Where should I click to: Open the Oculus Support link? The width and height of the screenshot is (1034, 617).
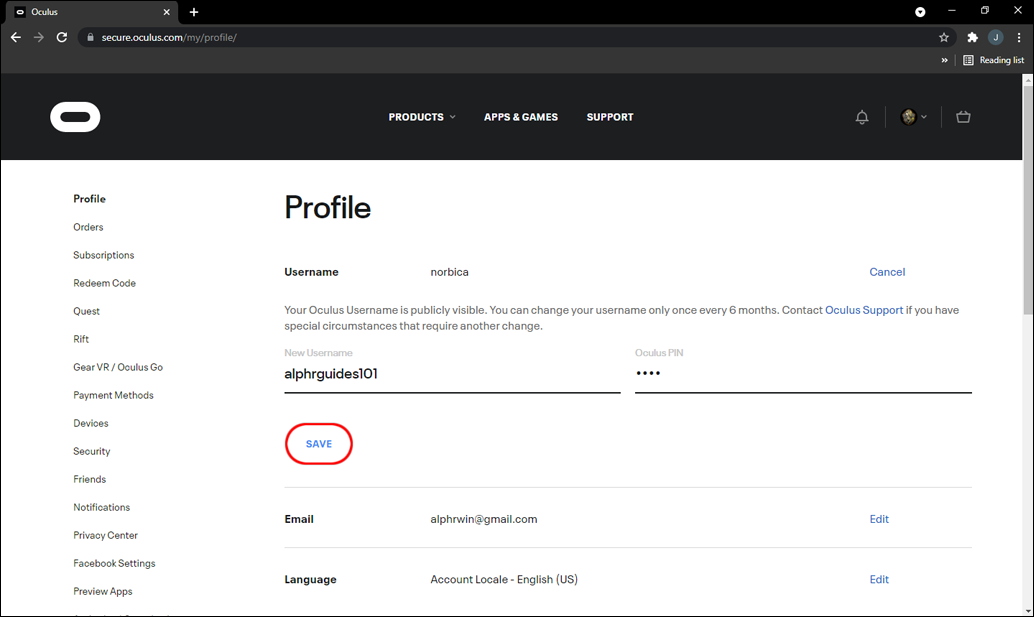tap(864, 310)
